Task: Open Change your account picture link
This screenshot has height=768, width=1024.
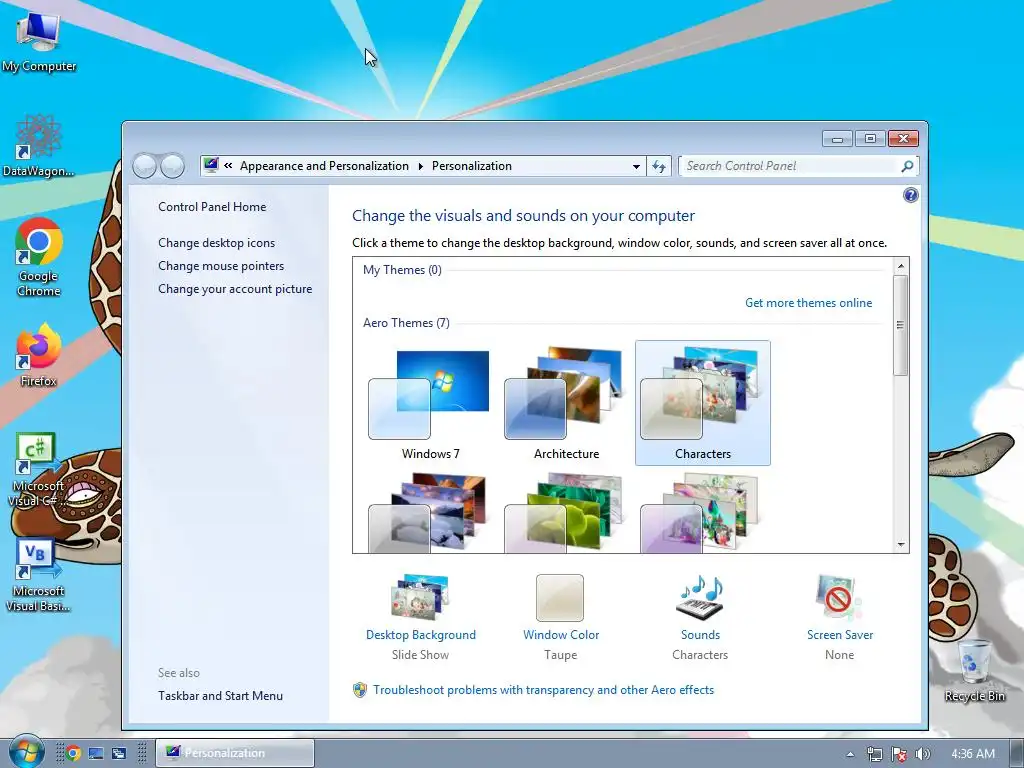Action: coord(235,289)
